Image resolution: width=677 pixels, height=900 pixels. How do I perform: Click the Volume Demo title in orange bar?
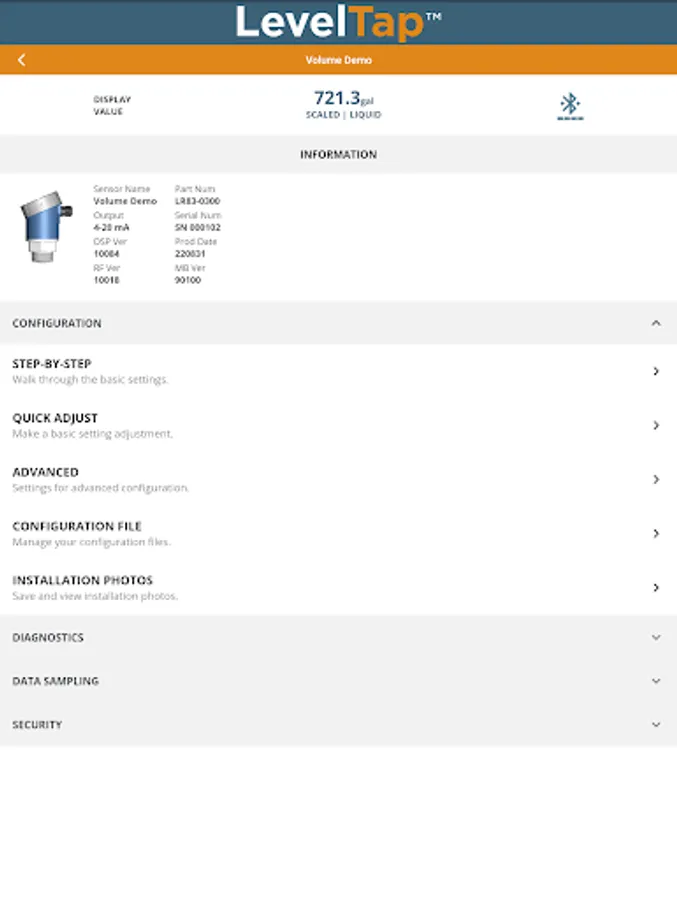click(339, 60)
